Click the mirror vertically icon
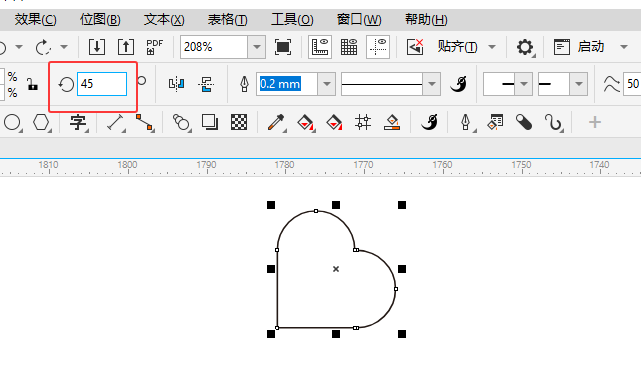Image resolution: width=641 pixels, height=383 pixels. coord(206,84)
